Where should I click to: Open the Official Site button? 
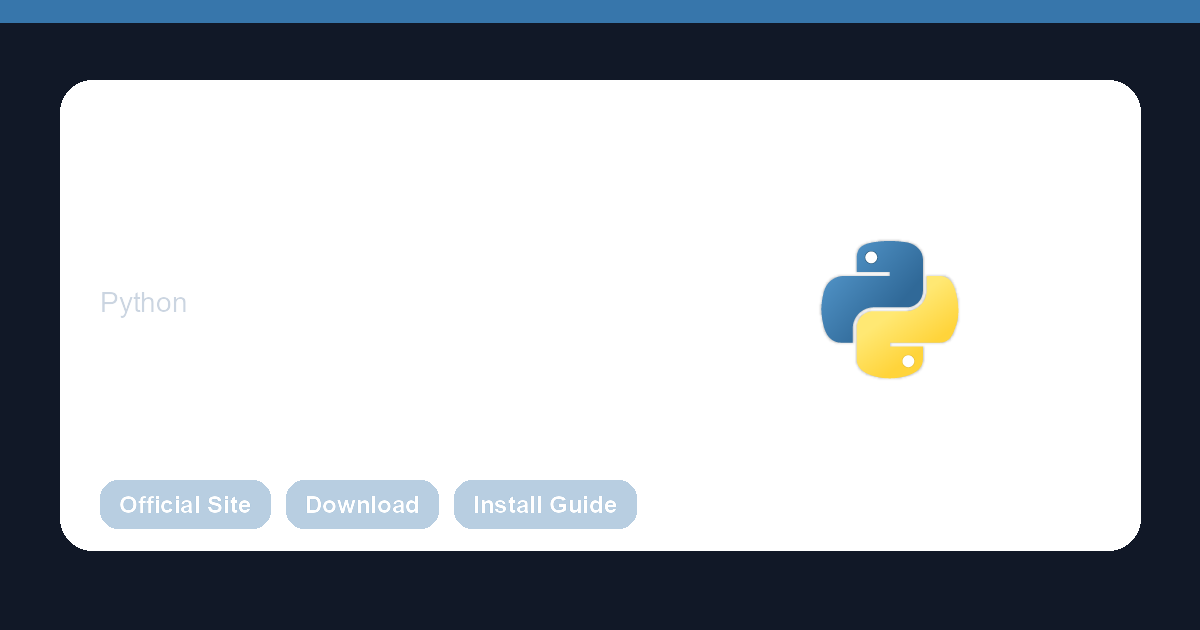coord(185,504)
